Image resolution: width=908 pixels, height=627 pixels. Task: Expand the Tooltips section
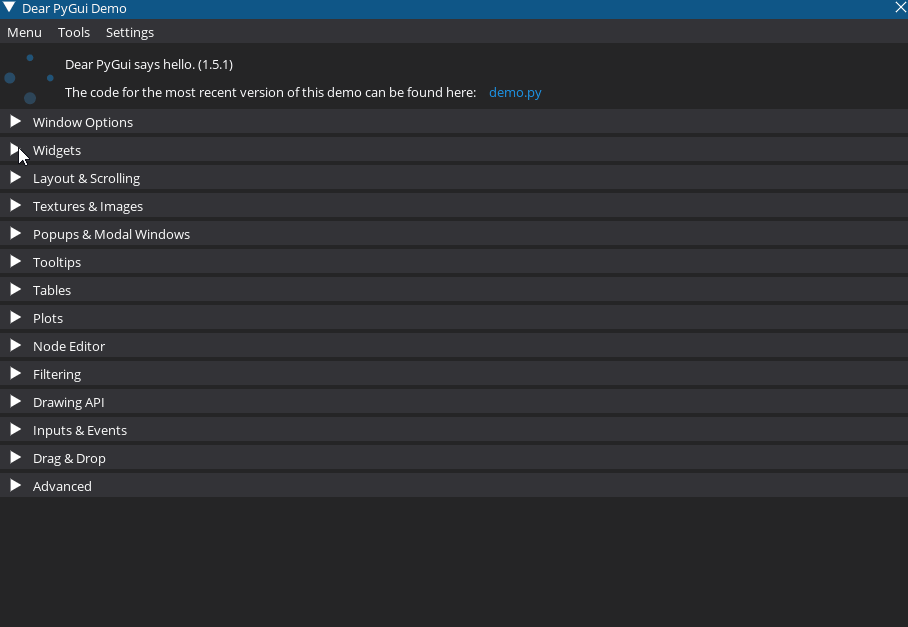[57, 261]
